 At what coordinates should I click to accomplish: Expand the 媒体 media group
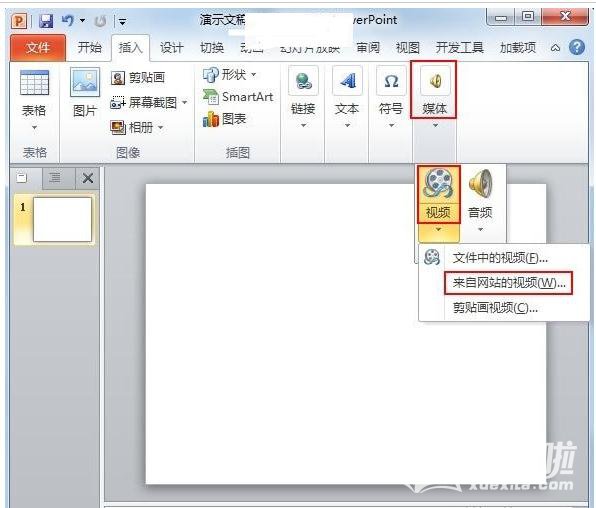pyautogui.click(x=434, y=90)
